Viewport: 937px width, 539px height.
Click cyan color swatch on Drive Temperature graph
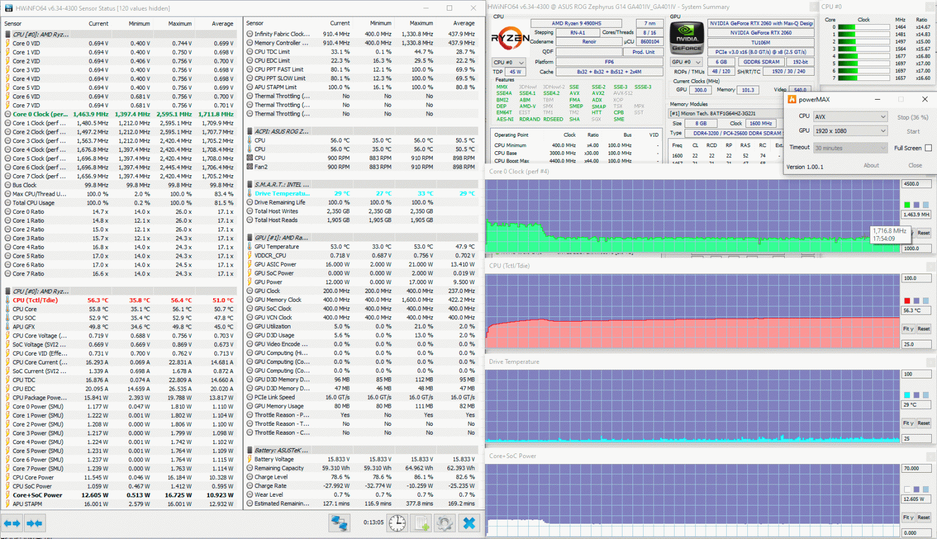point(907,395)
